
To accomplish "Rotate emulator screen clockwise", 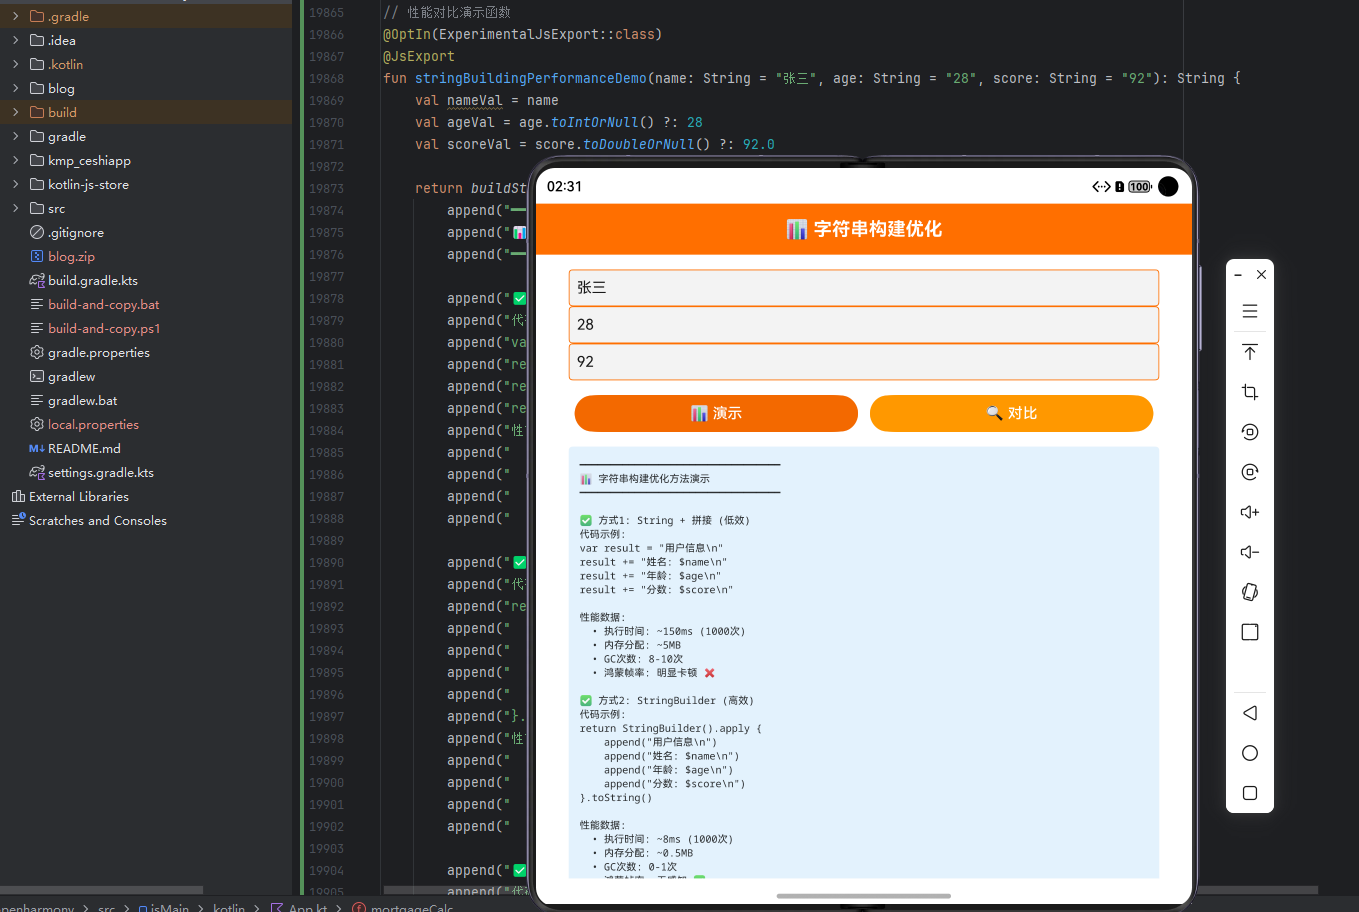I will pyautogui.click(x=1250, y=472).
